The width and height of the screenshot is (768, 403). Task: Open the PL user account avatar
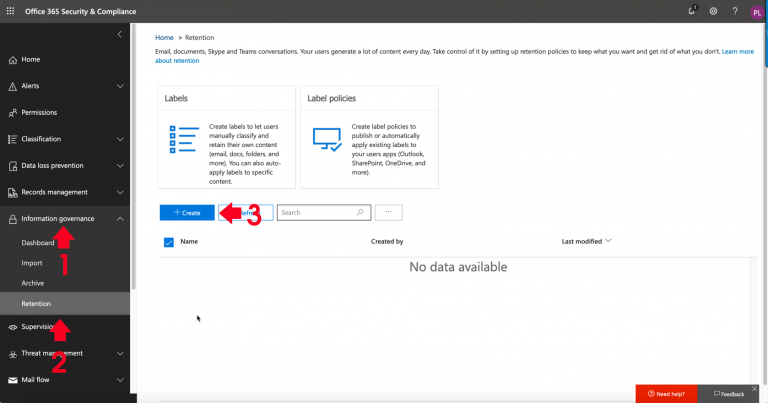click(x=756, y=13)
